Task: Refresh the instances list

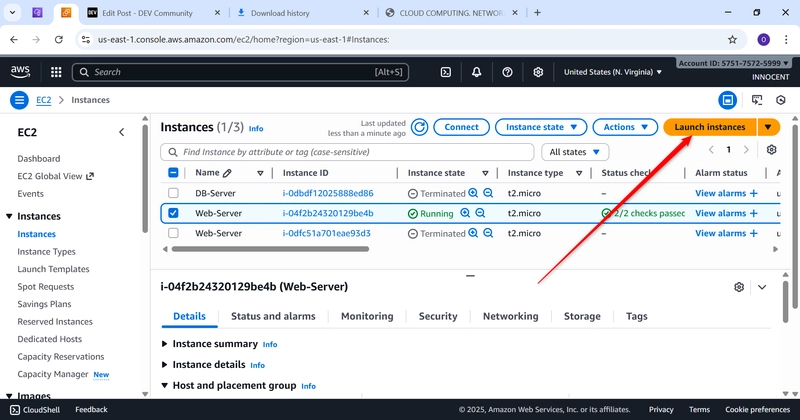Action: coord(419,127)
